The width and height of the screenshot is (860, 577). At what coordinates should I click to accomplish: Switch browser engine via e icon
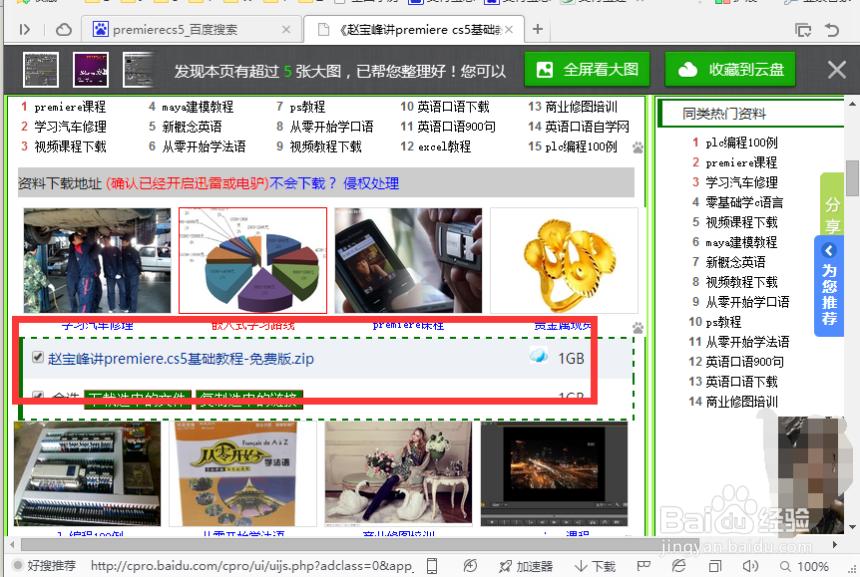pos(679,565)
